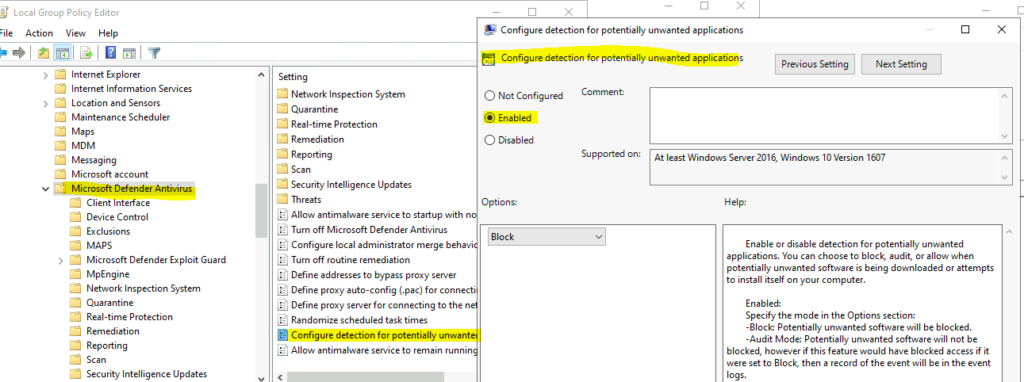Select Real-time Protection in Setting list
Image resolution: width=1024 pixels, height=382 pixels.
pyautogui.click(x=334, y=124)
